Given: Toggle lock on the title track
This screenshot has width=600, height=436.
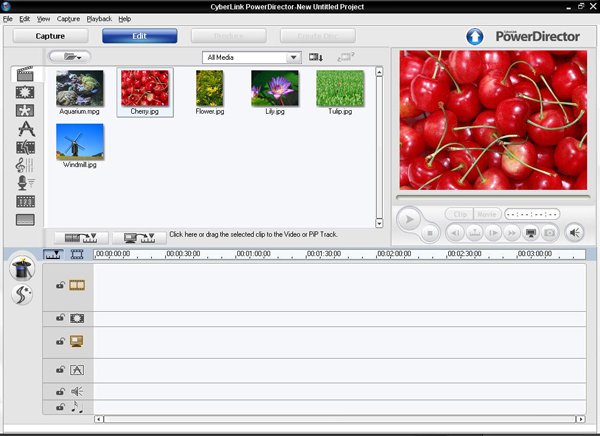Looking at the screenshot, I should coord(60,370).
